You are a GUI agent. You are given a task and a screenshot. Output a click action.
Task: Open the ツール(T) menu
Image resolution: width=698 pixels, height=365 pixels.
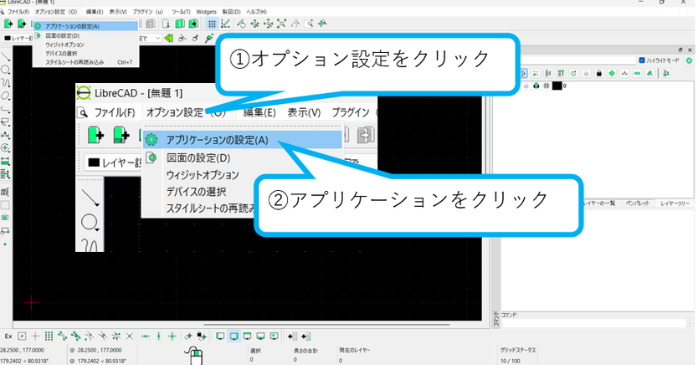click(x=181, y=12)
